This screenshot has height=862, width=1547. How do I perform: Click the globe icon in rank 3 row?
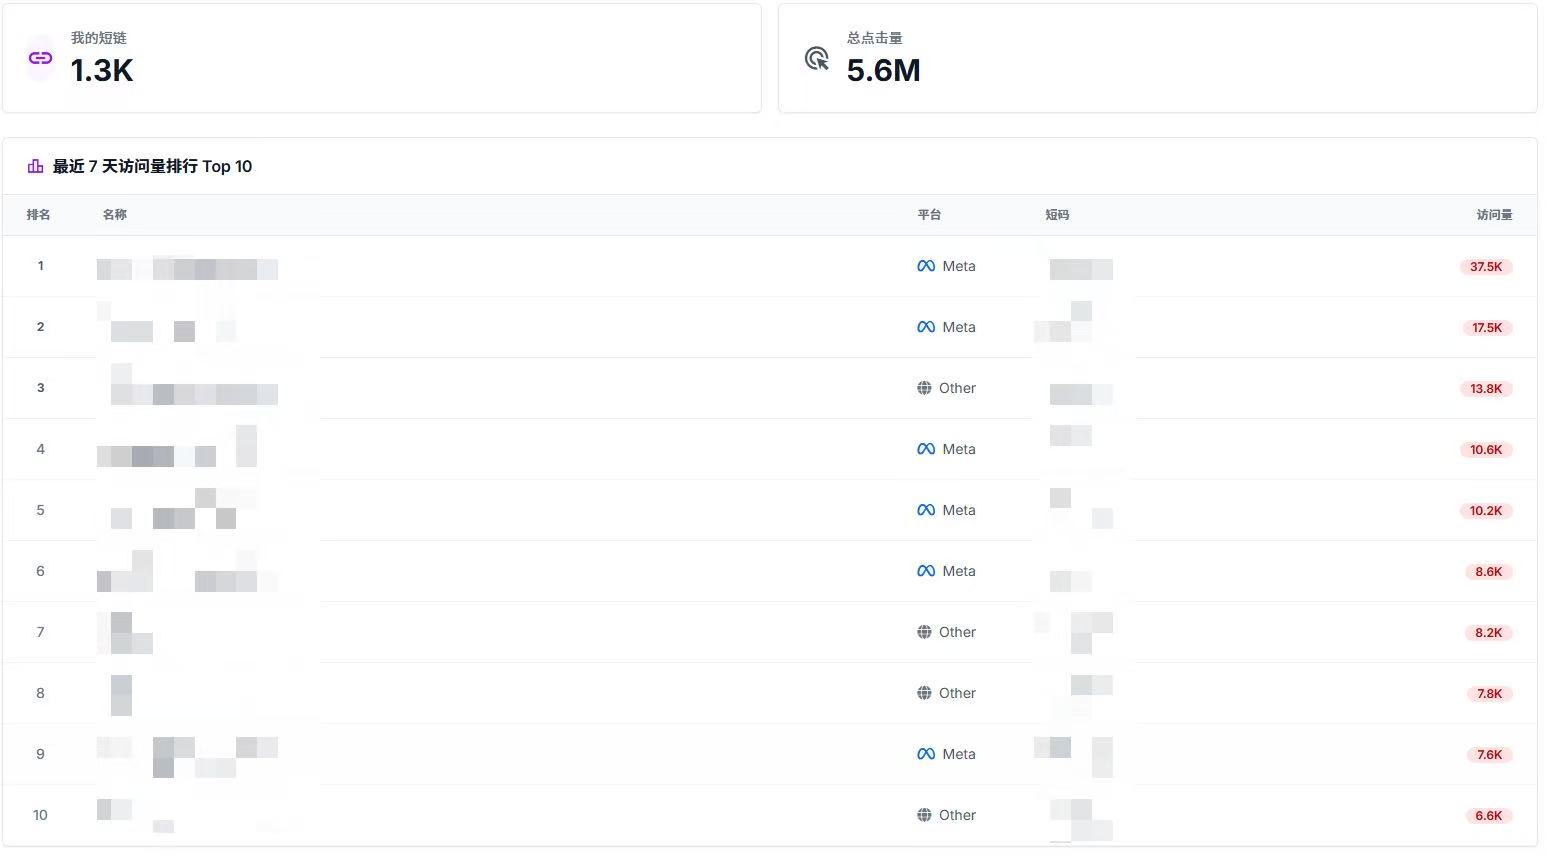pyautogui.click(x=924, y=388)
